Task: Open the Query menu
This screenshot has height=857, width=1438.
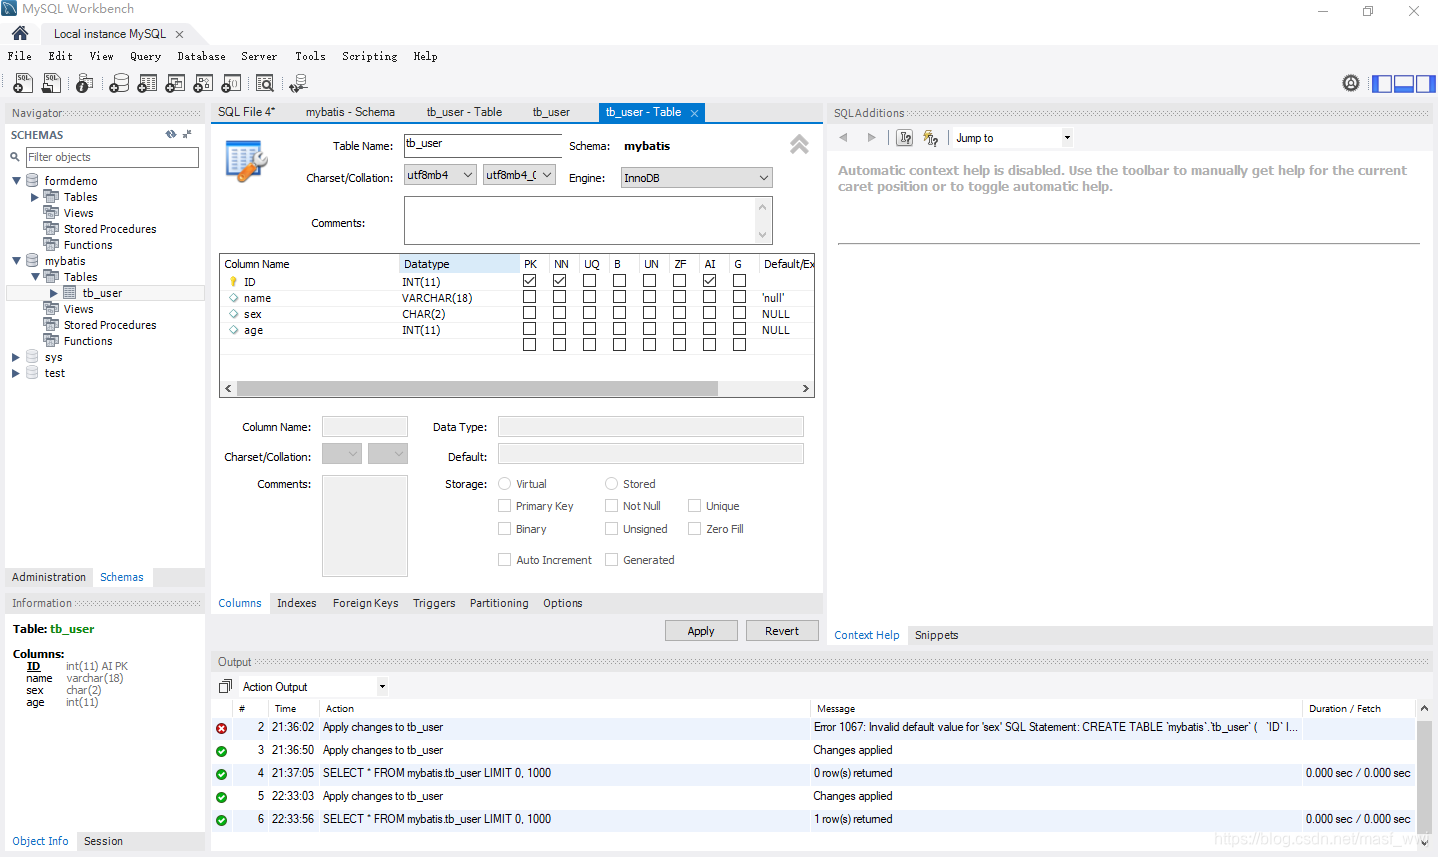Action: point(146,57)
